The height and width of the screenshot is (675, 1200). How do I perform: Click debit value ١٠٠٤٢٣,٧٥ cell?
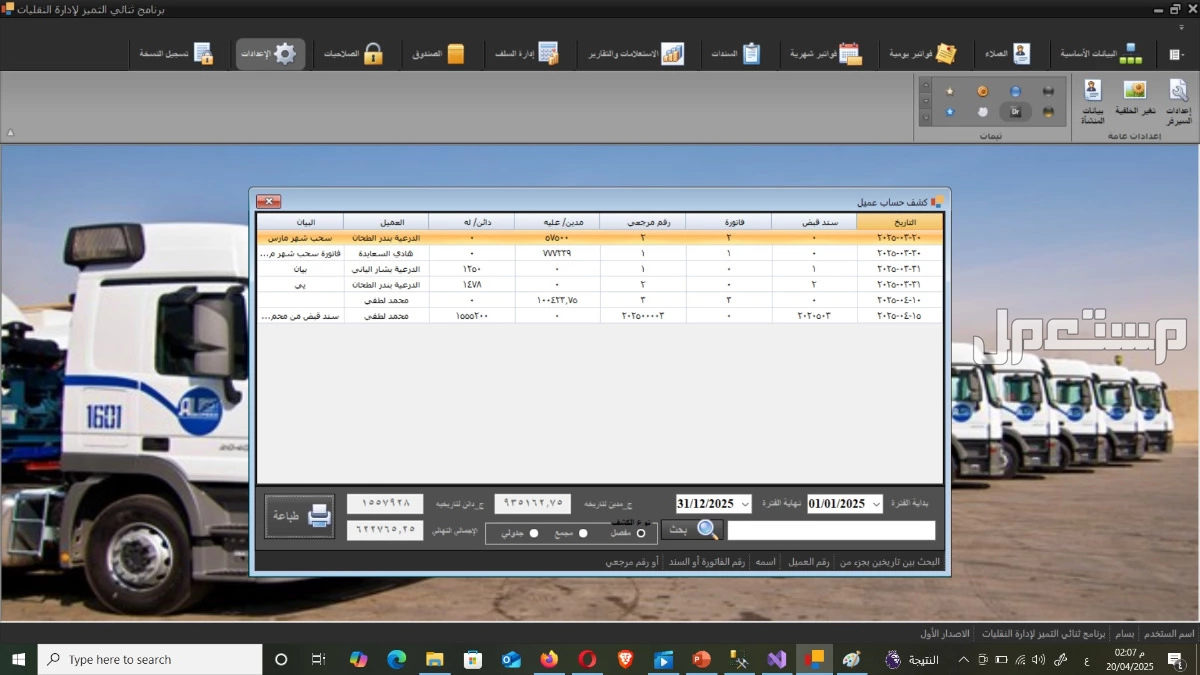click(557, 300)
